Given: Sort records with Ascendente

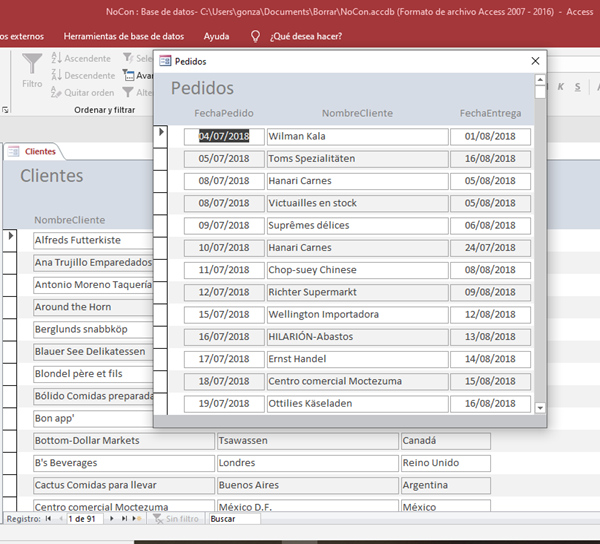Looking at the screenshot, I should (80, 59).
